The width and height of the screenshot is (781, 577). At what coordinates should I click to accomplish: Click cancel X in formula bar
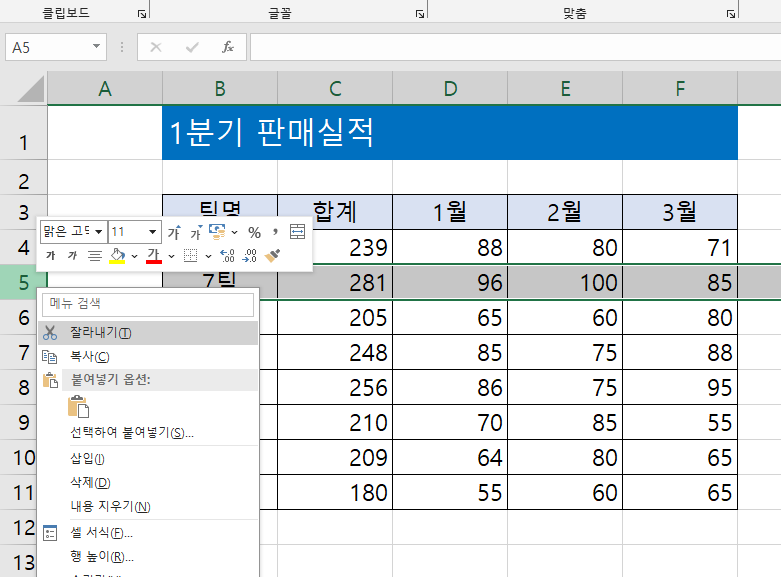[x=156, y=47]
